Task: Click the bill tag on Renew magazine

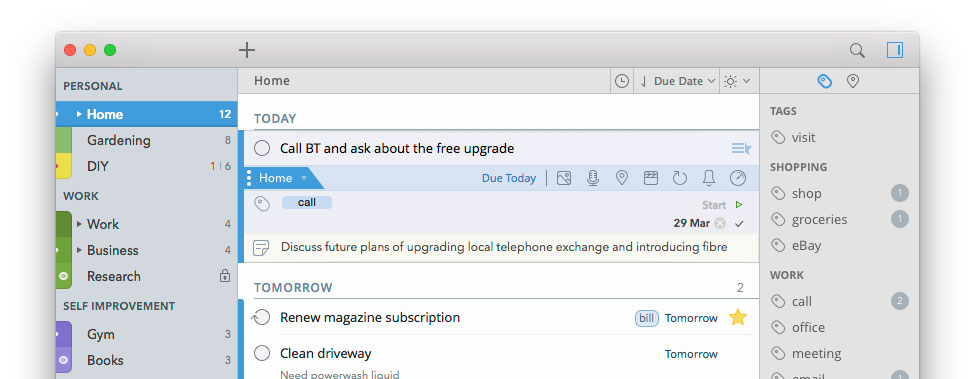Action: pyautogui.click(x=647, y=318)
